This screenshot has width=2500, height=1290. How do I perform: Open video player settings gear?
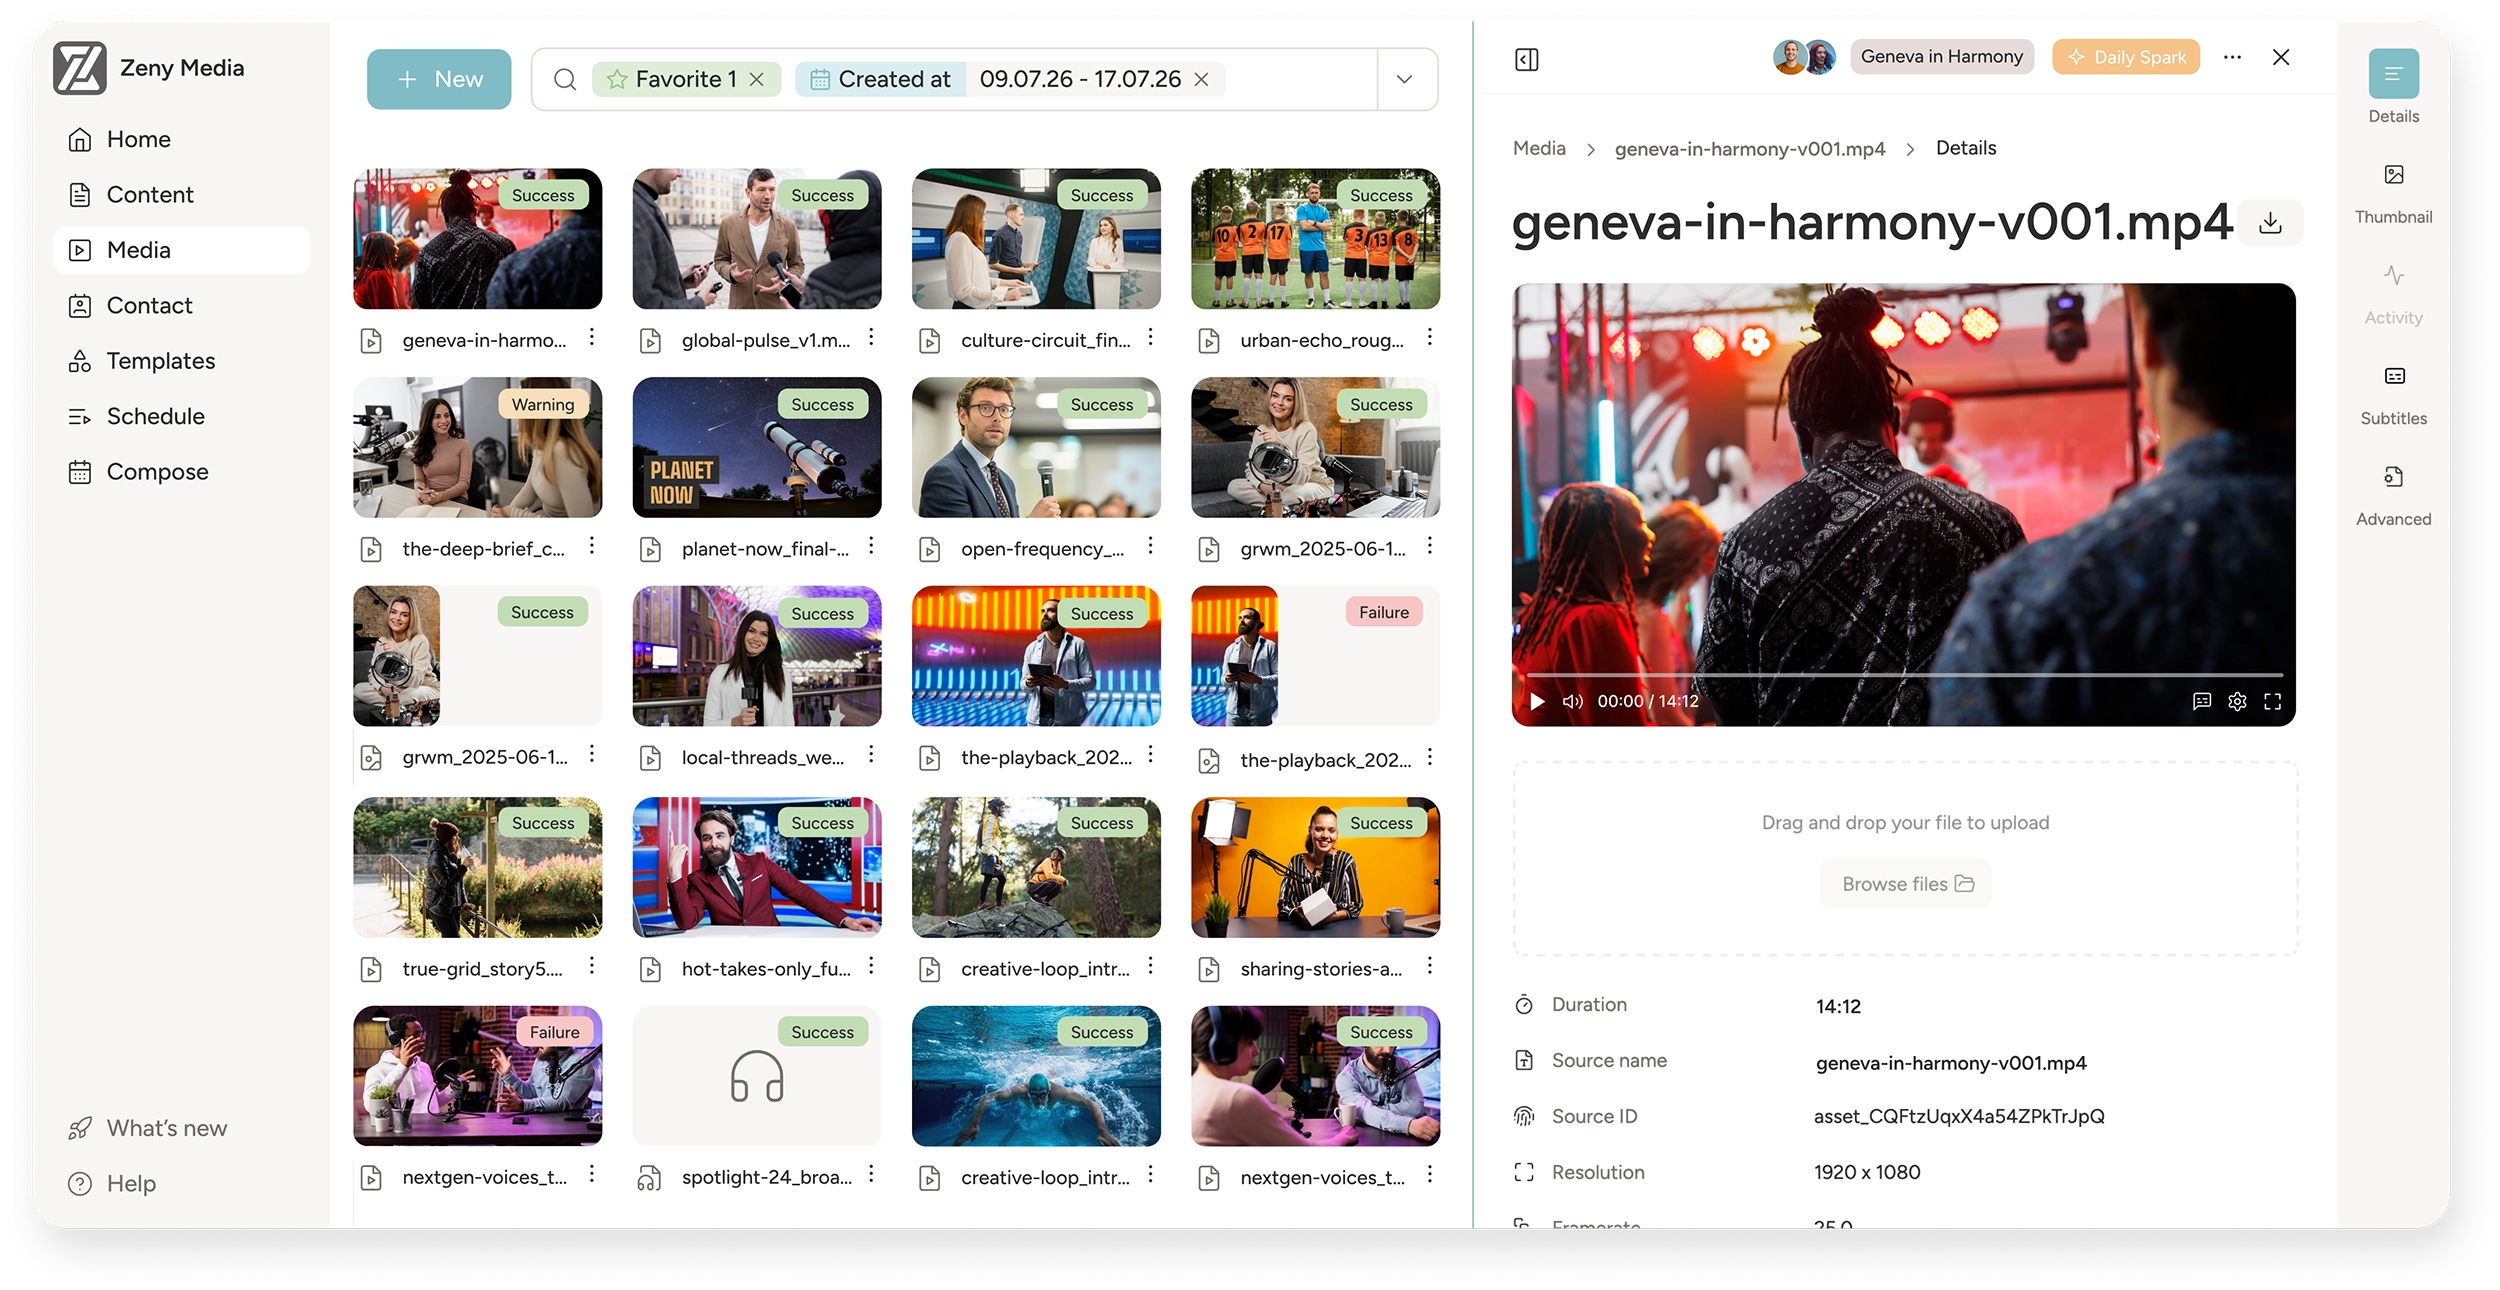click(x=2238, y=701)
